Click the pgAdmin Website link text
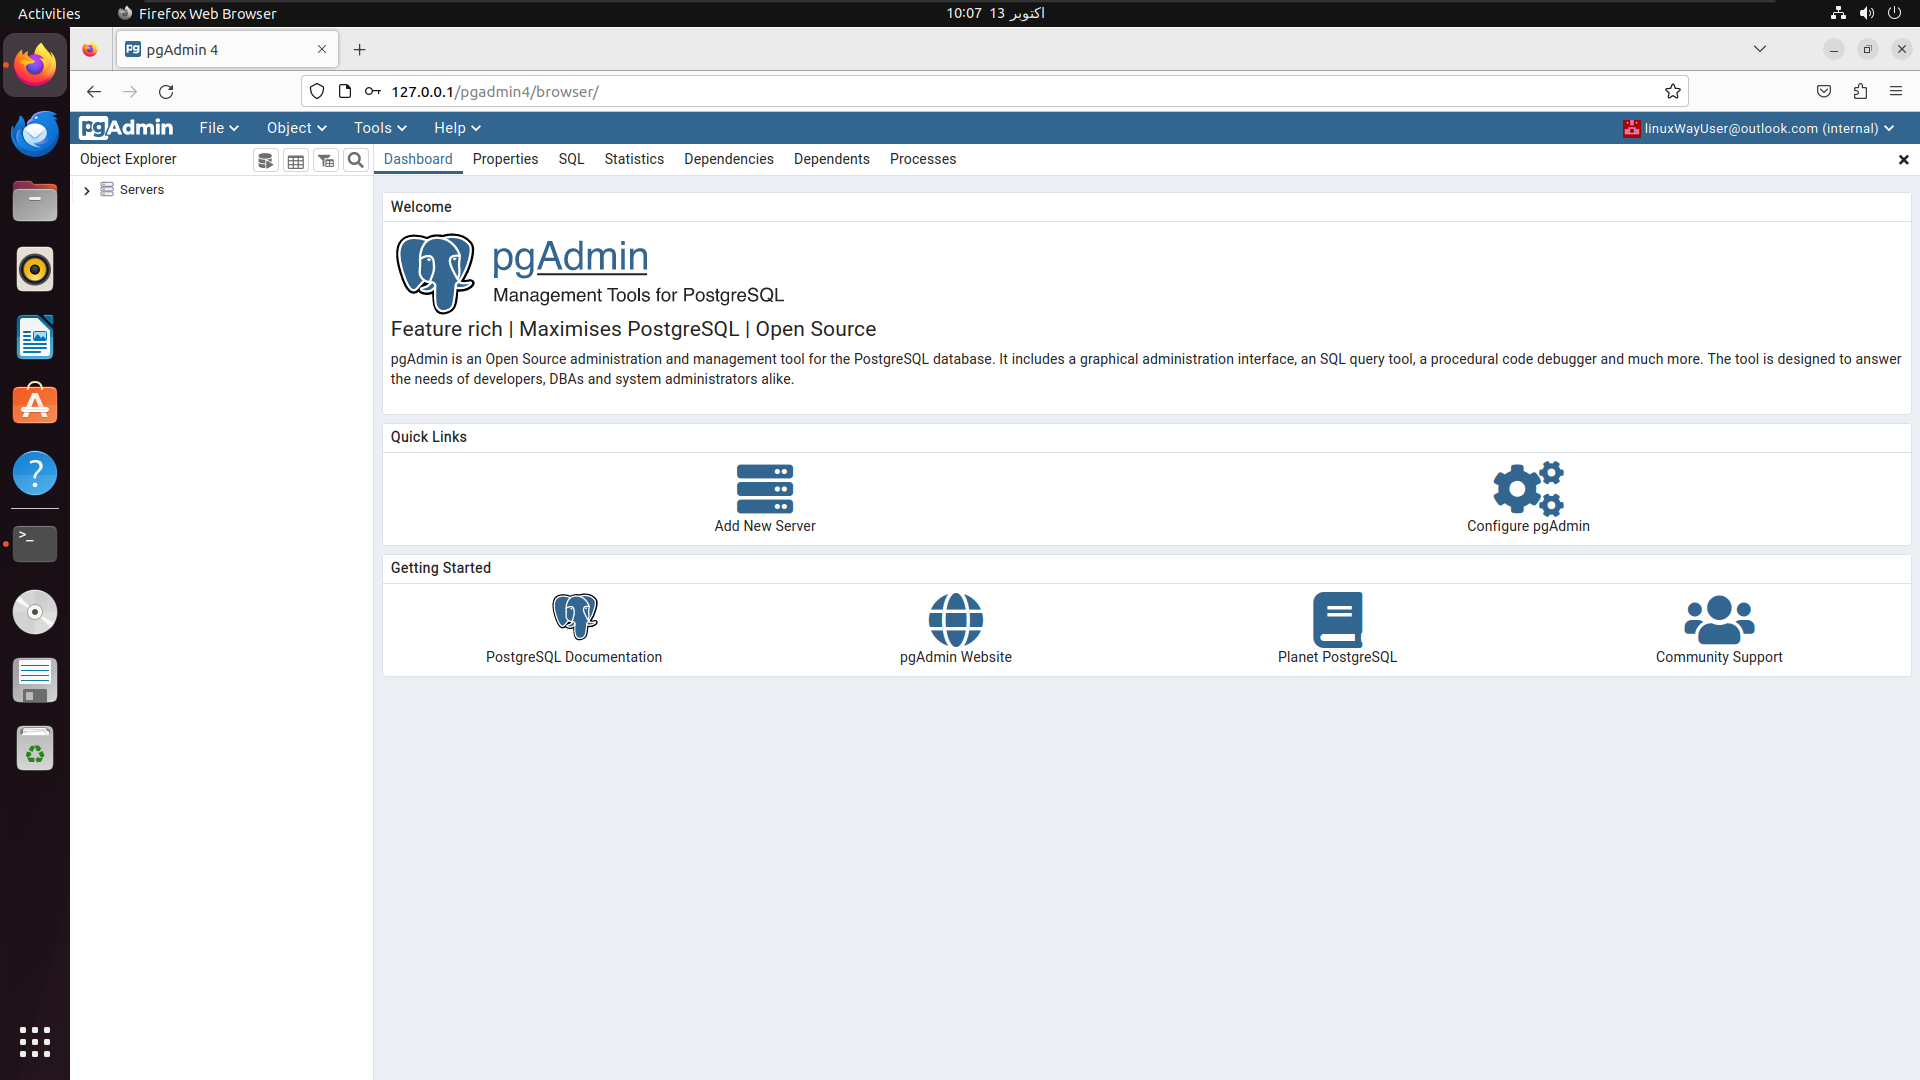The width and height of the screenshot is (1920, 1080). (956, 657)
